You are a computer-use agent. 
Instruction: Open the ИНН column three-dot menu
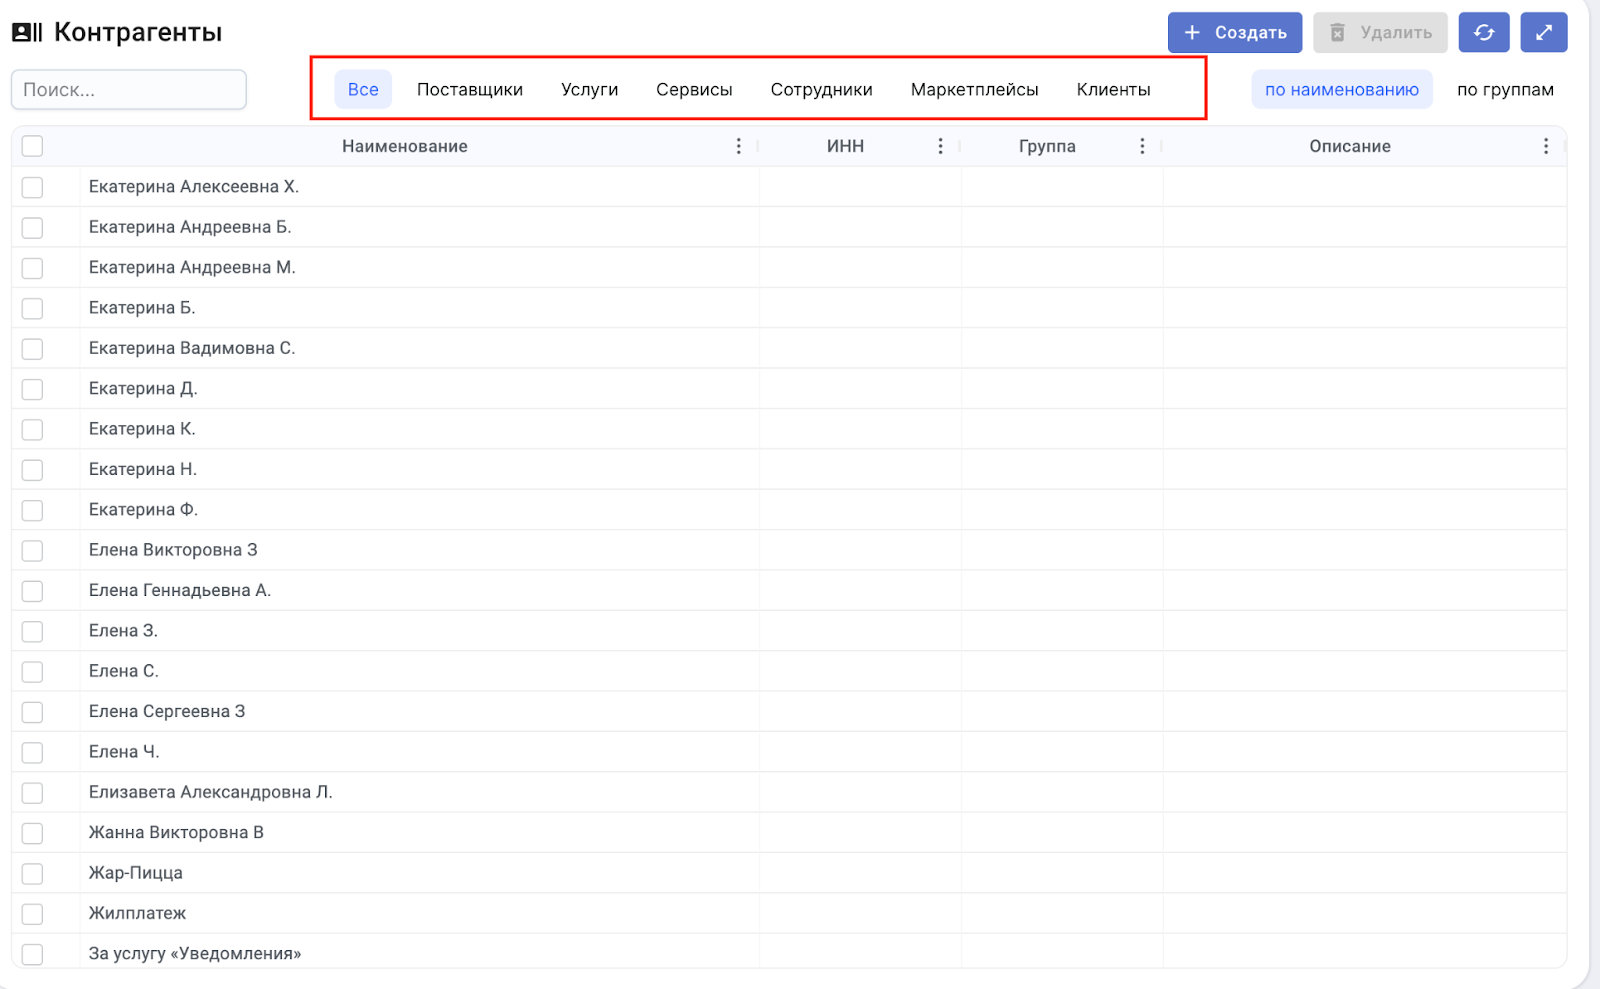click(940, 146)
